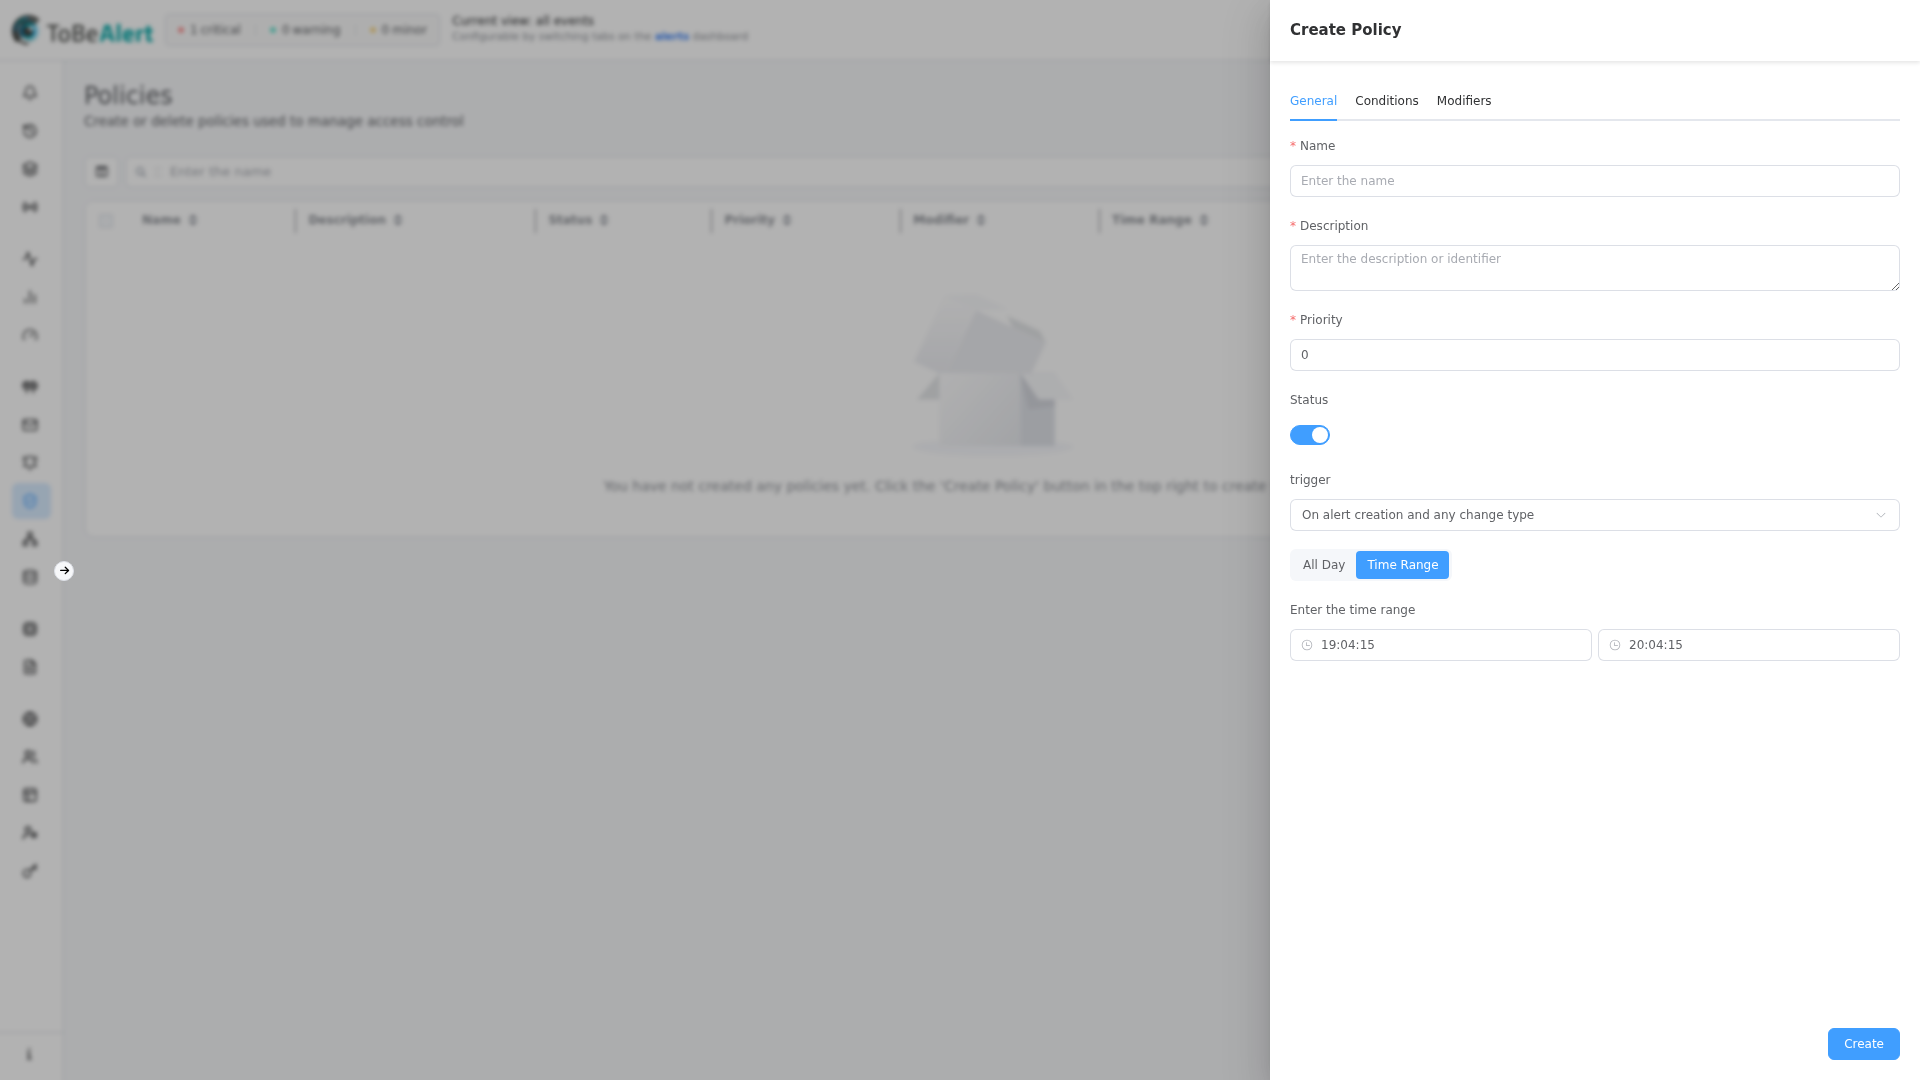Click the ToBeAlert logo
The width and height of the screenshot is (1920, 1080).
[82, 31]
